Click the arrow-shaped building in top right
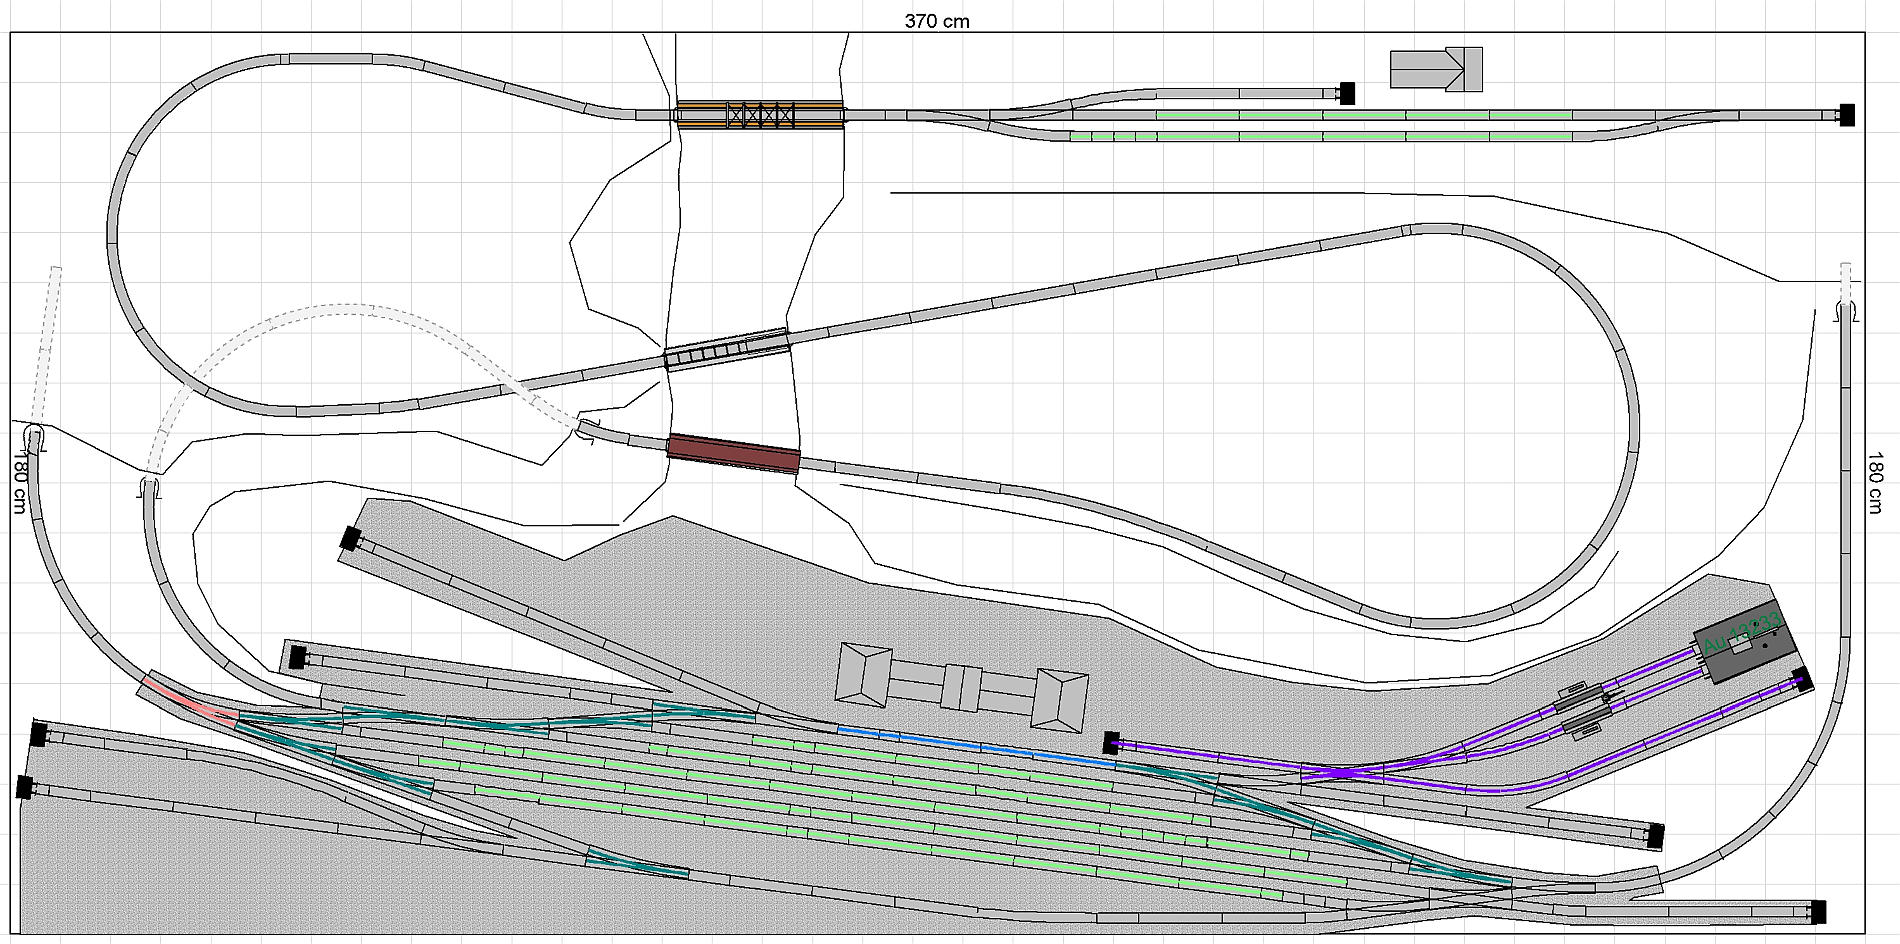Viewport: 1900px width, 944px height. pos(1436,69)
